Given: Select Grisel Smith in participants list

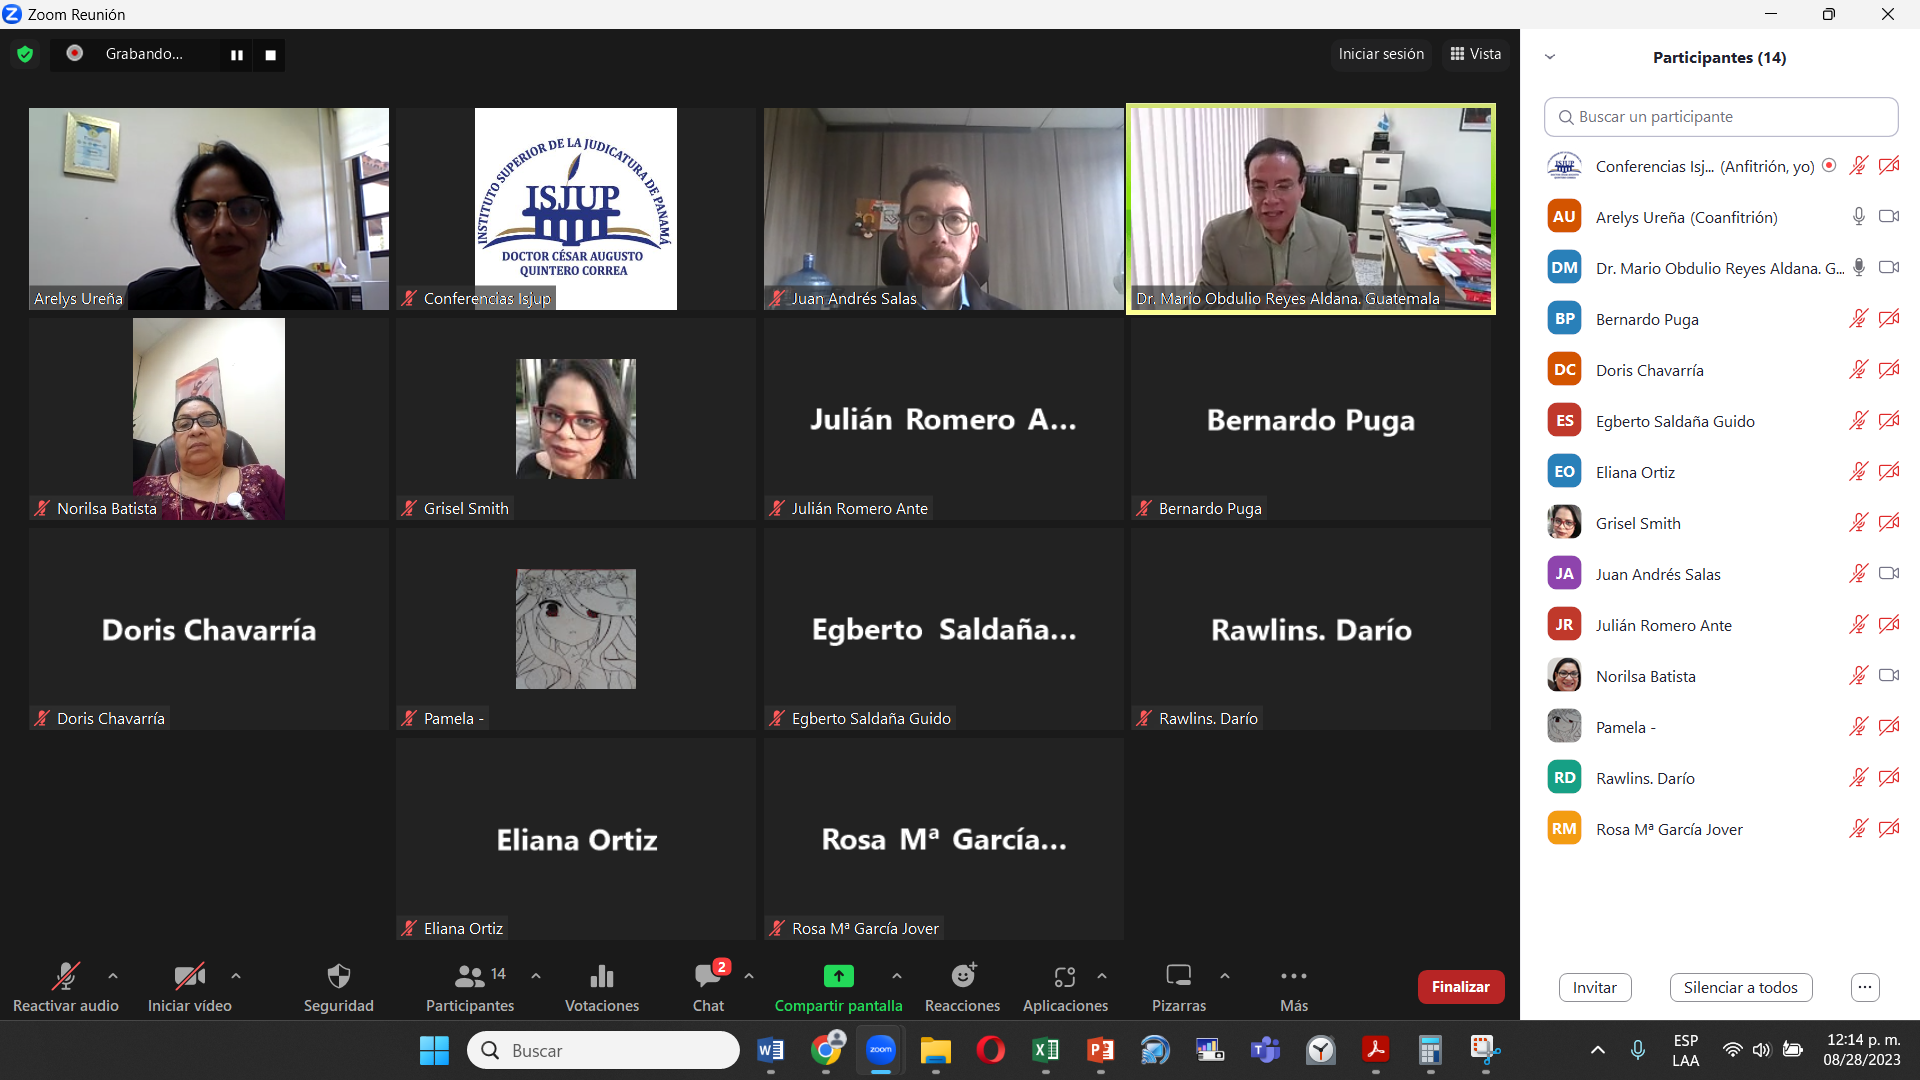Looking at the screenshot, I should [1721, 523].
